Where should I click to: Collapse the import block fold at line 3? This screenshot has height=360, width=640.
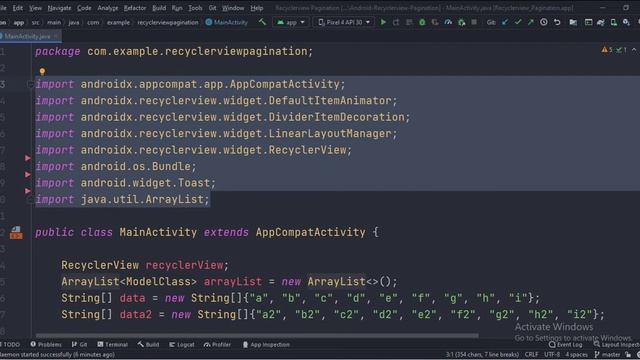coord(30,84)
